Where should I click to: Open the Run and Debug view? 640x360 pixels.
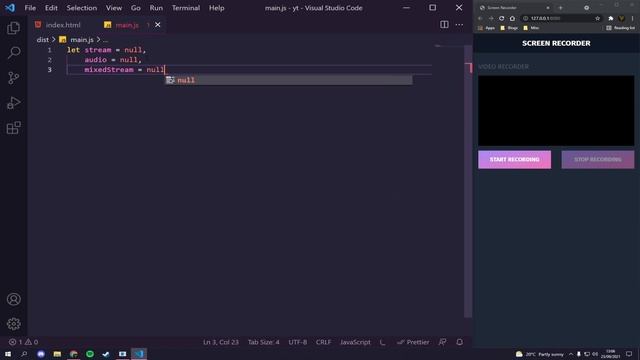pos(13,103)
